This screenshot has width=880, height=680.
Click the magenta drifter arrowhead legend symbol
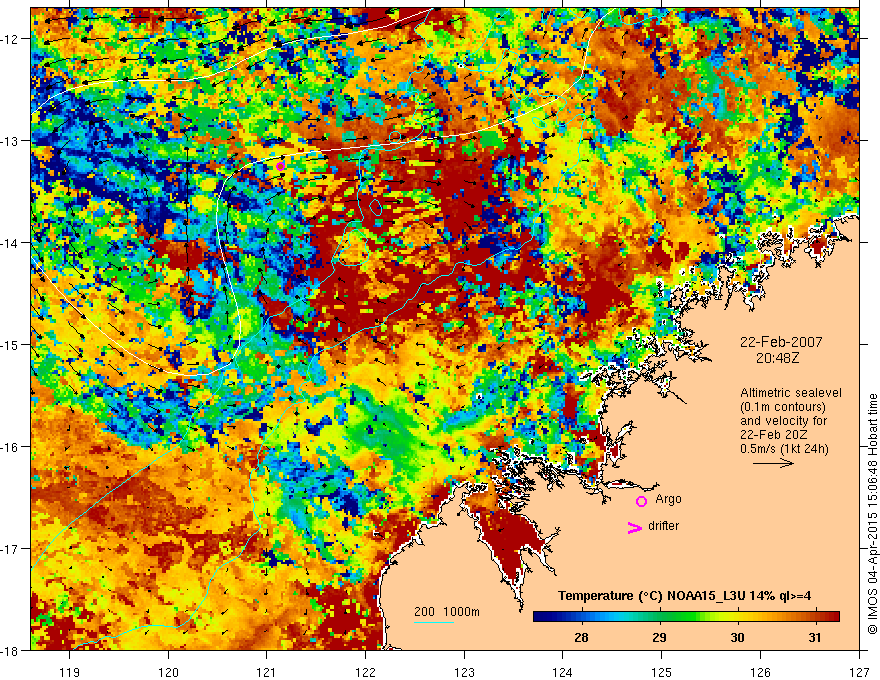(x=635, y=528)
